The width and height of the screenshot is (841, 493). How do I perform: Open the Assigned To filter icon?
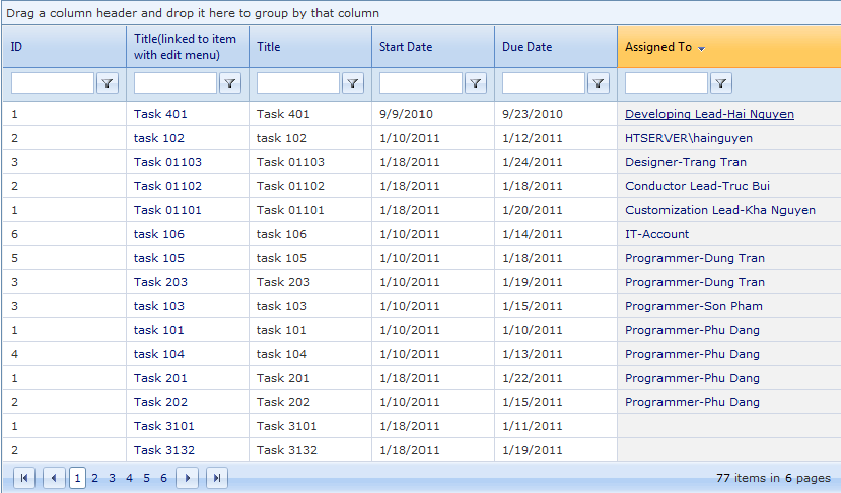pyautogui.click(x=721, y=83)
